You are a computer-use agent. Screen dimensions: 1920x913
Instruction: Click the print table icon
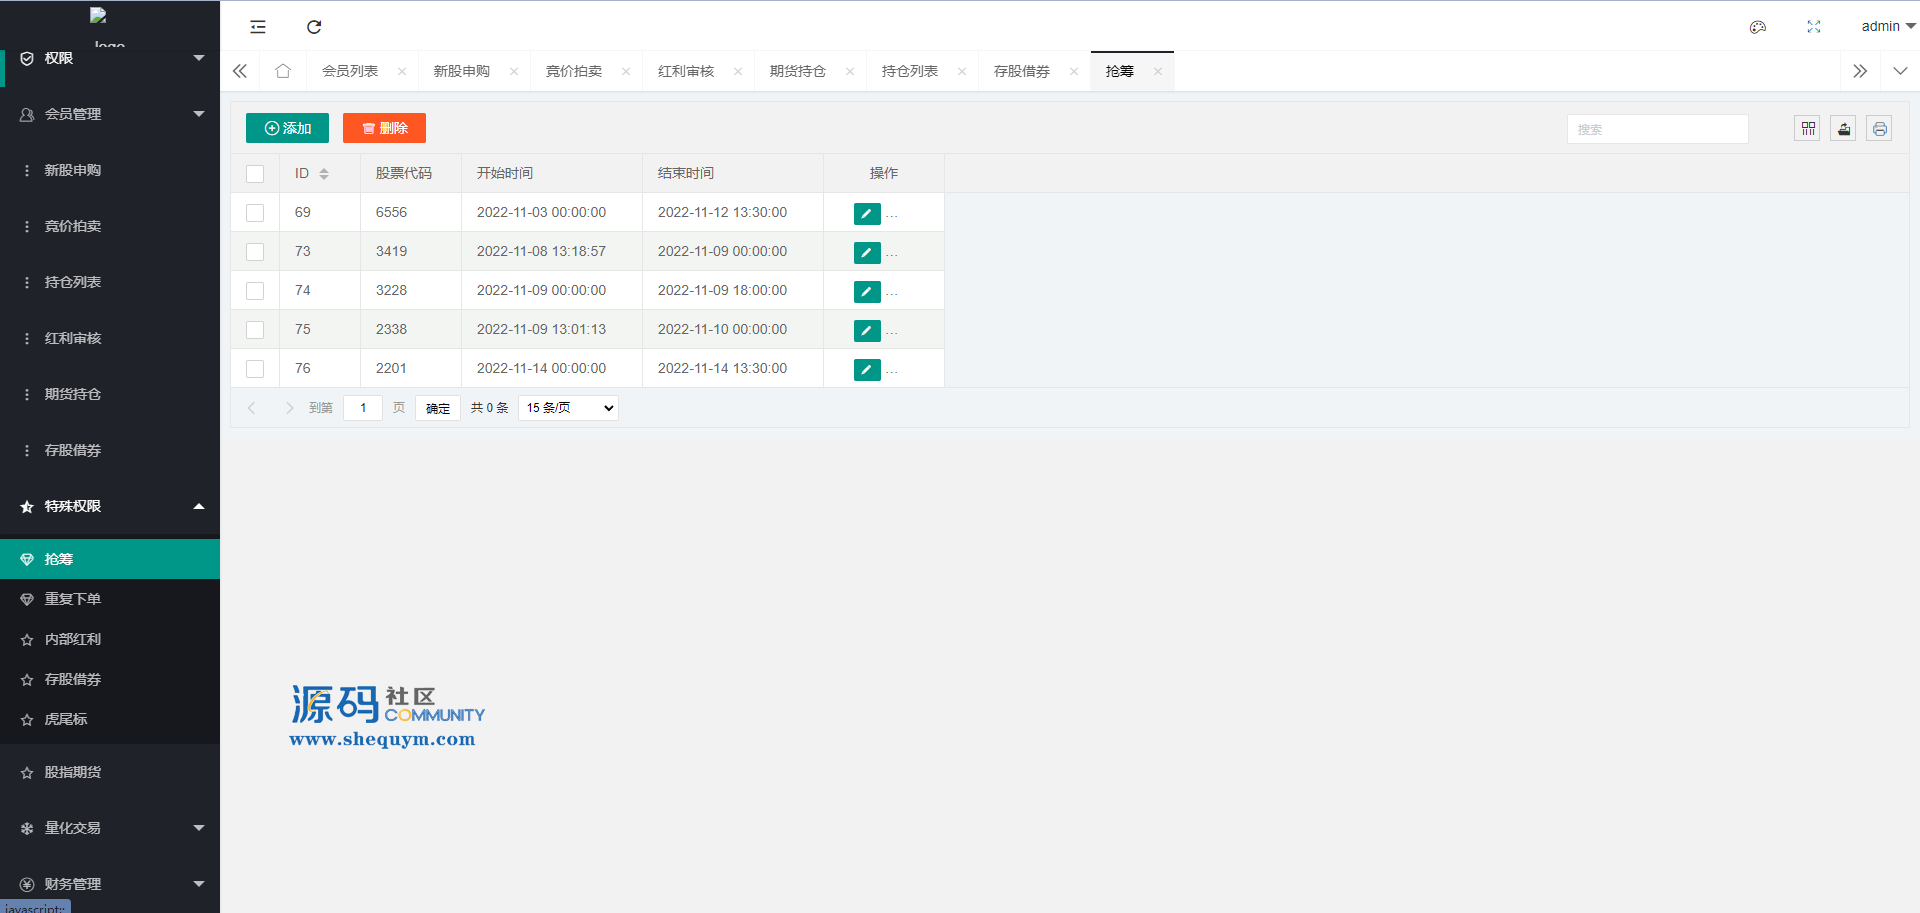tap(1880, 129)
